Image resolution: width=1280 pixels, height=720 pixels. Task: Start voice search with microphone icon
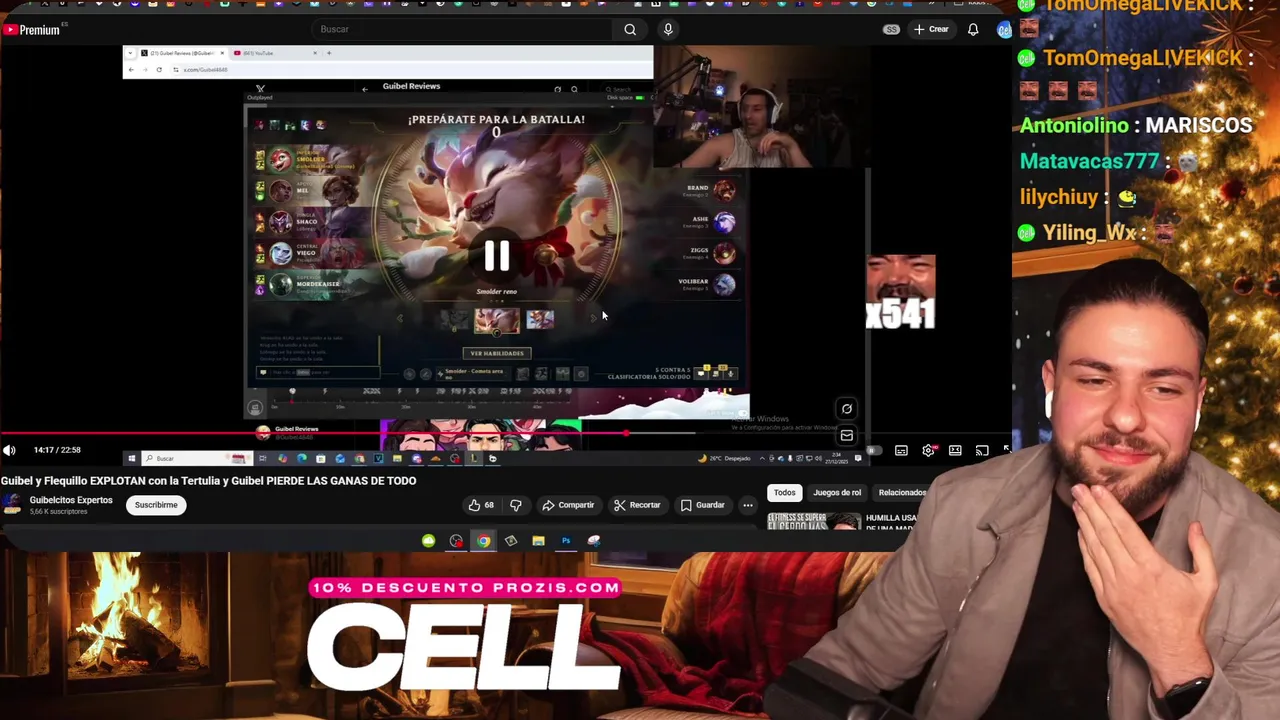(x=668, y=29)
